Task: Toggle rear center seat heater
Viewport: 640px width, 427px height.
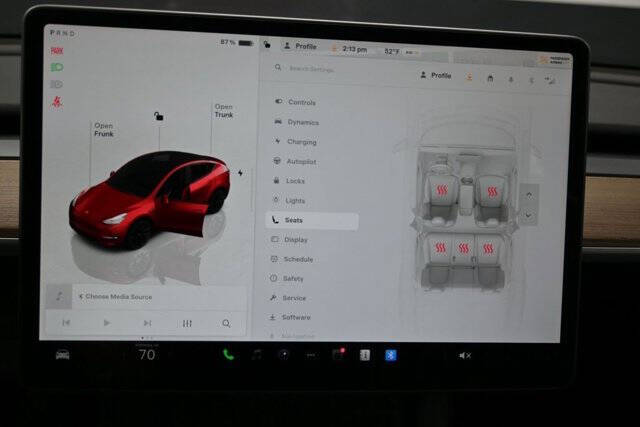Action: pos(464,248)
